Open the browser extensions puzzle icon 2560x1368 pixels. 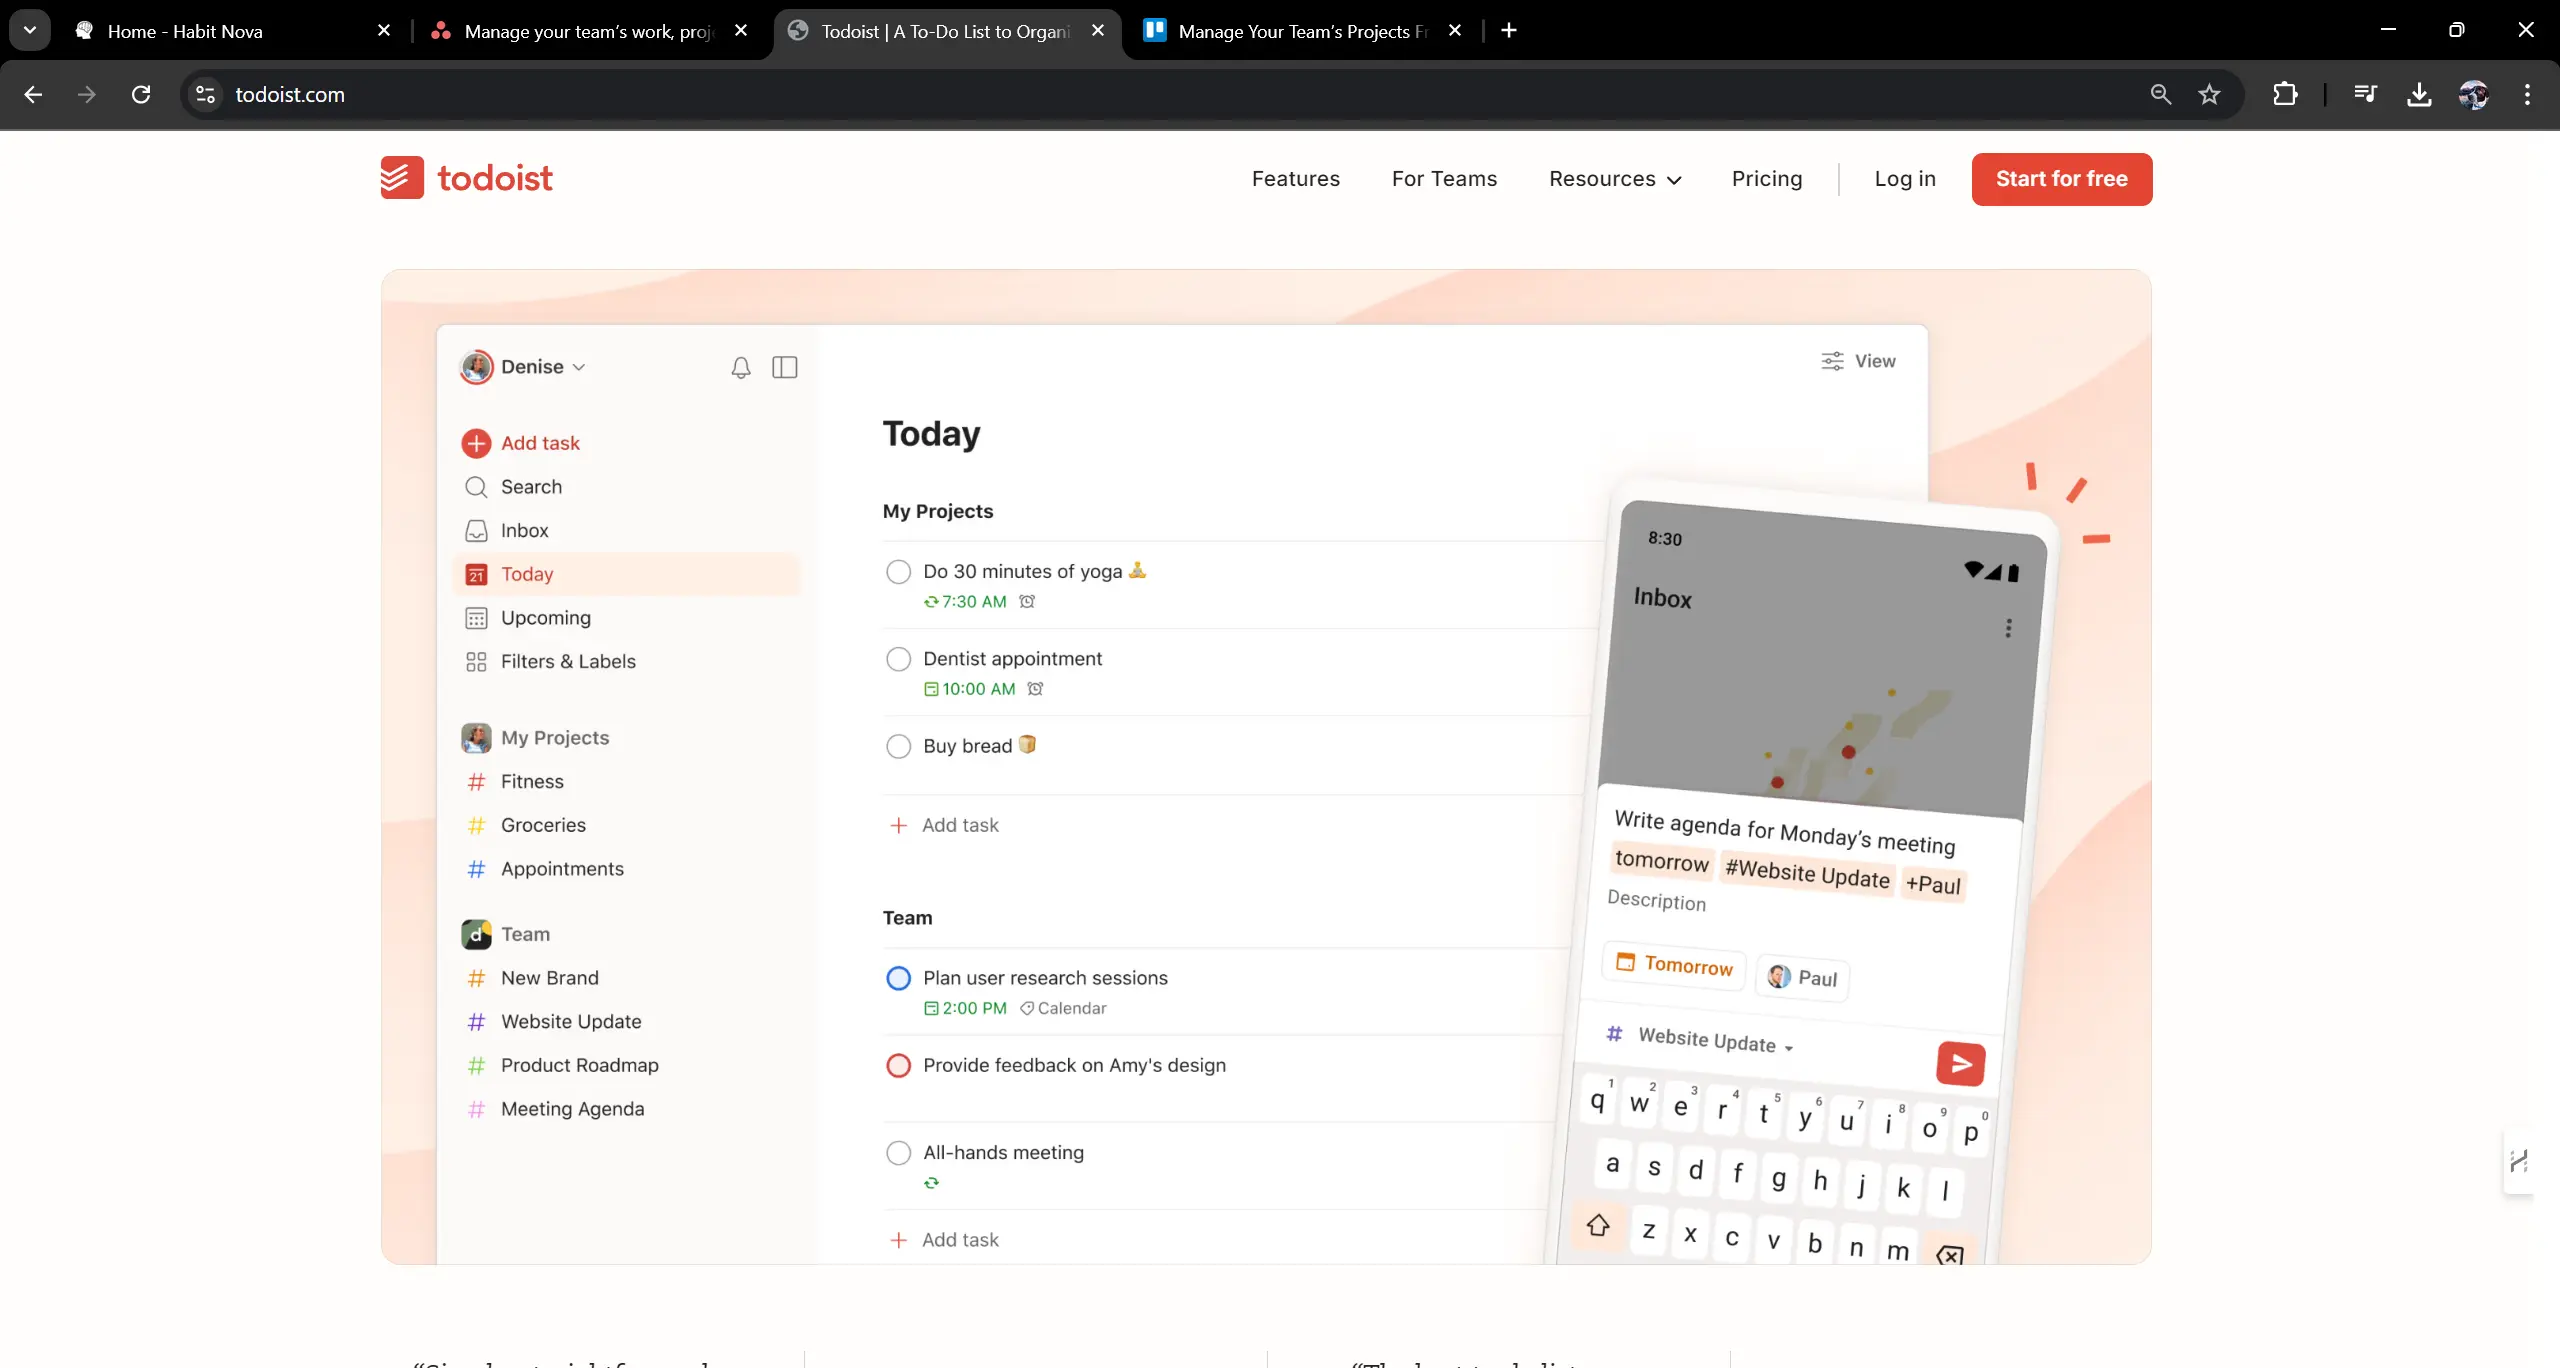(2285, 94)
